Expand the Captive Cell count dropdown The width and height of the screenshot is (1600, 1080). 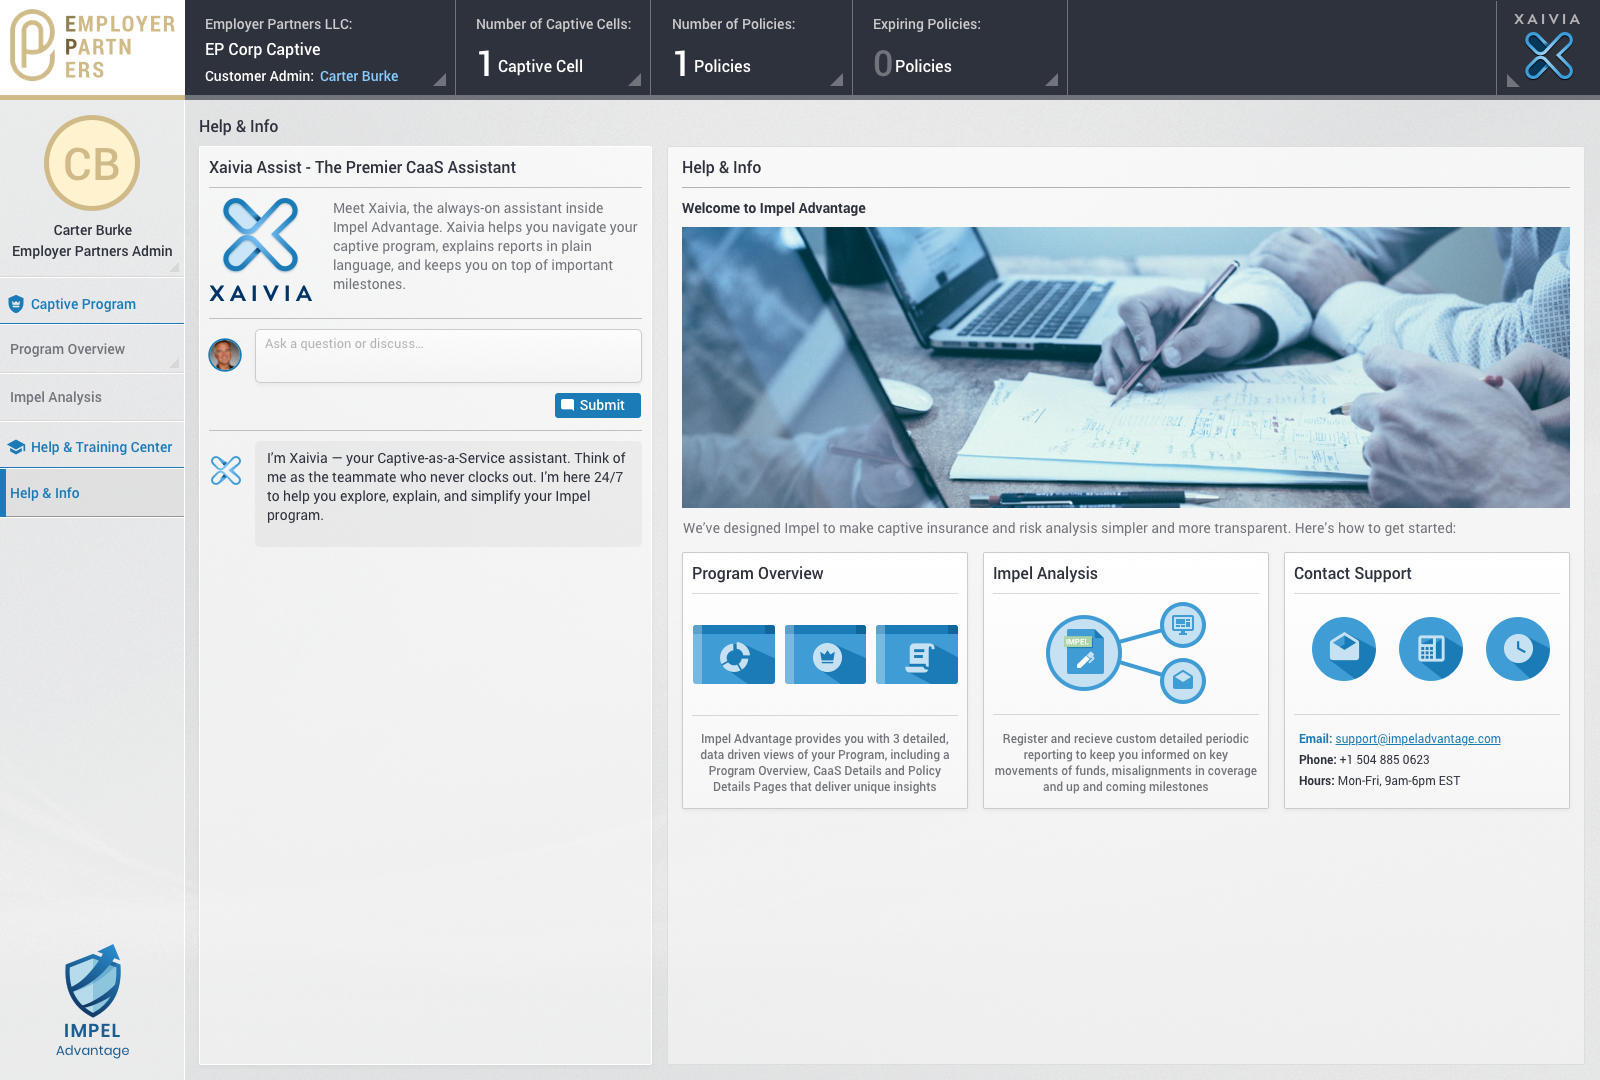pos(635,80)
